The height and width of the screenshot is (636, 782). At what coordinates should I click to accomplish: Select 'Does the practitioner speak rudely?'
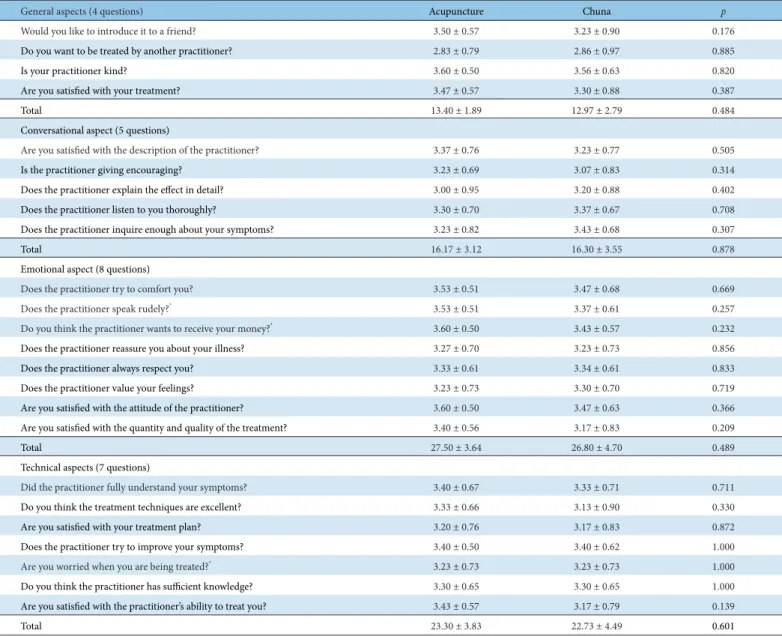pos(95,309)
